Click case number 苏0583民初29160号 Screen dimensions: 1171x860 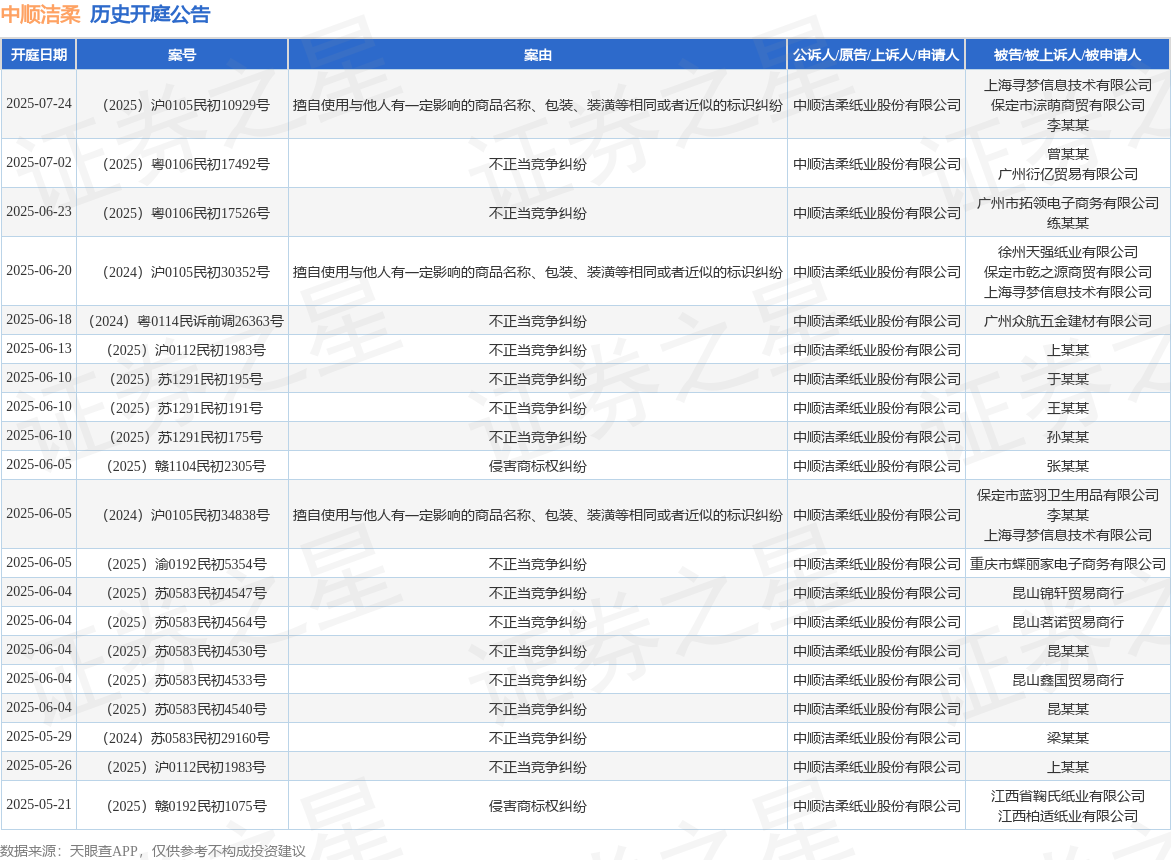186,739
